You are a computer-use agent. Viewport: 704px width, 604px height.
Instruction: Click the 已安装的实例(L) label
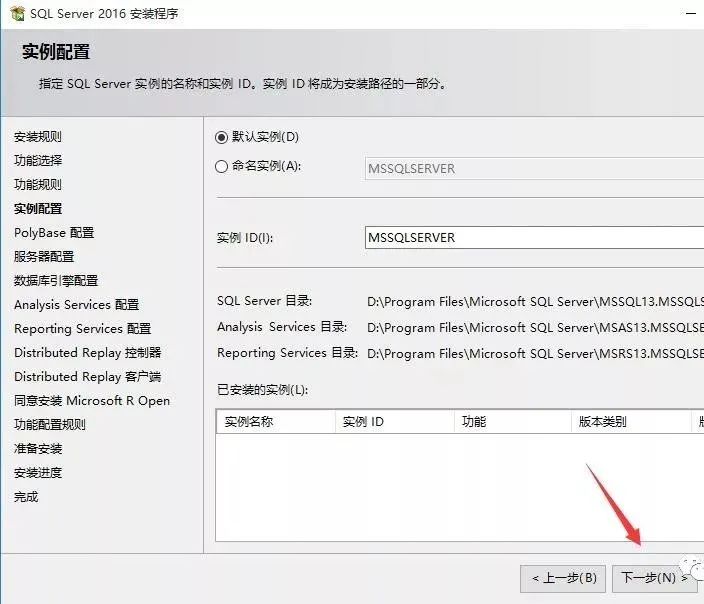click(263, 390)
